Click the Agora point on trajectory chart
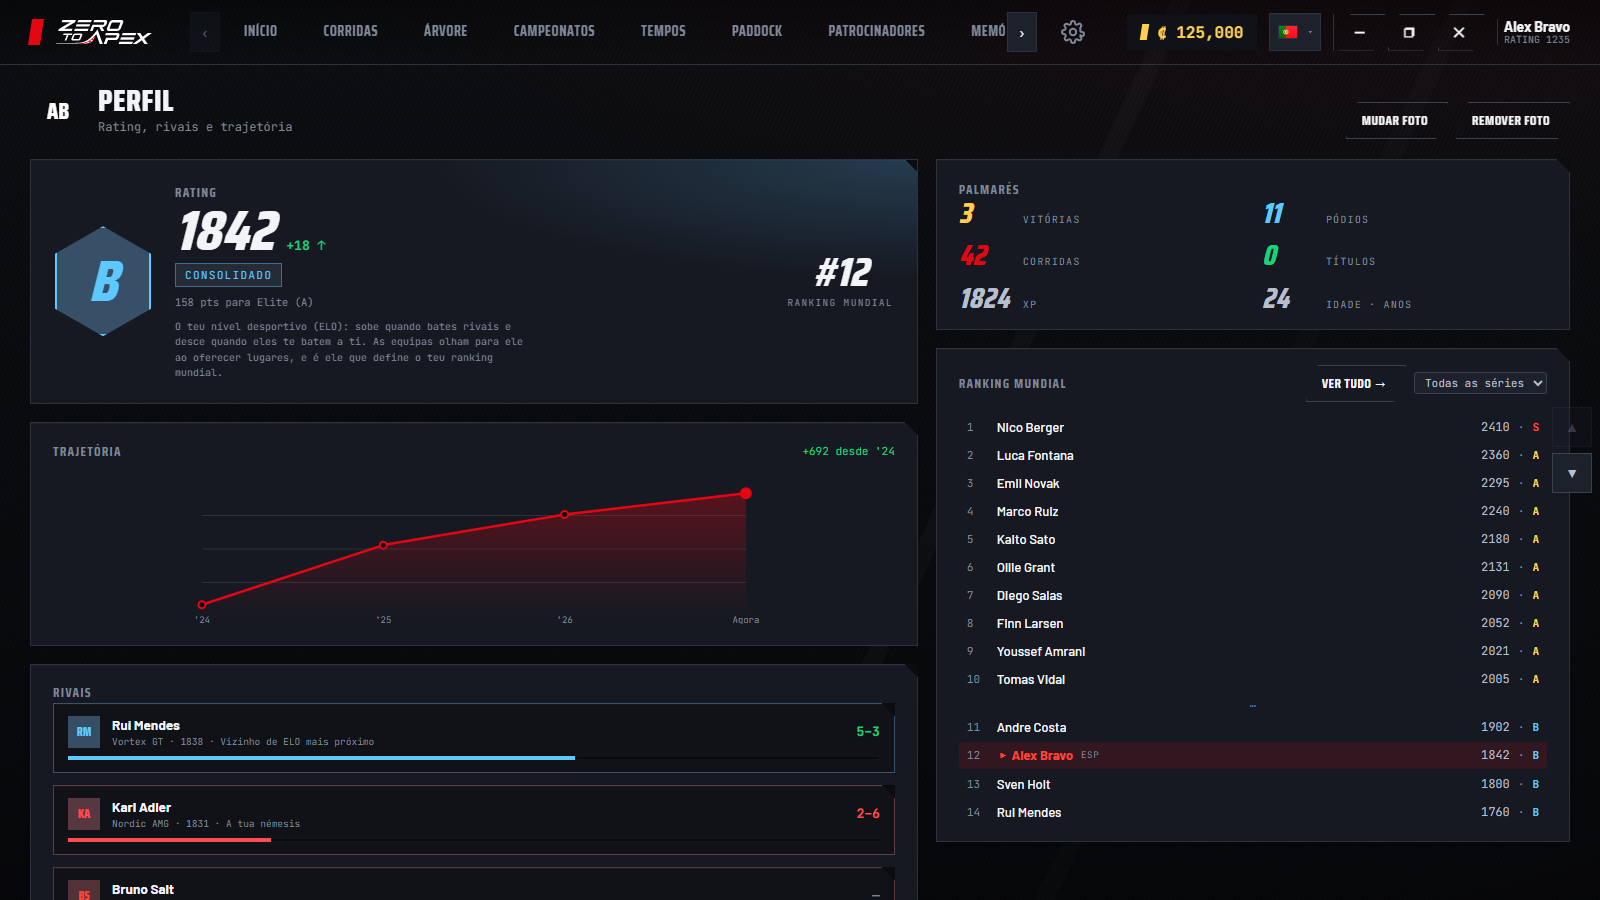Viewport: 1600px width, 900px height. coord(746,493)
